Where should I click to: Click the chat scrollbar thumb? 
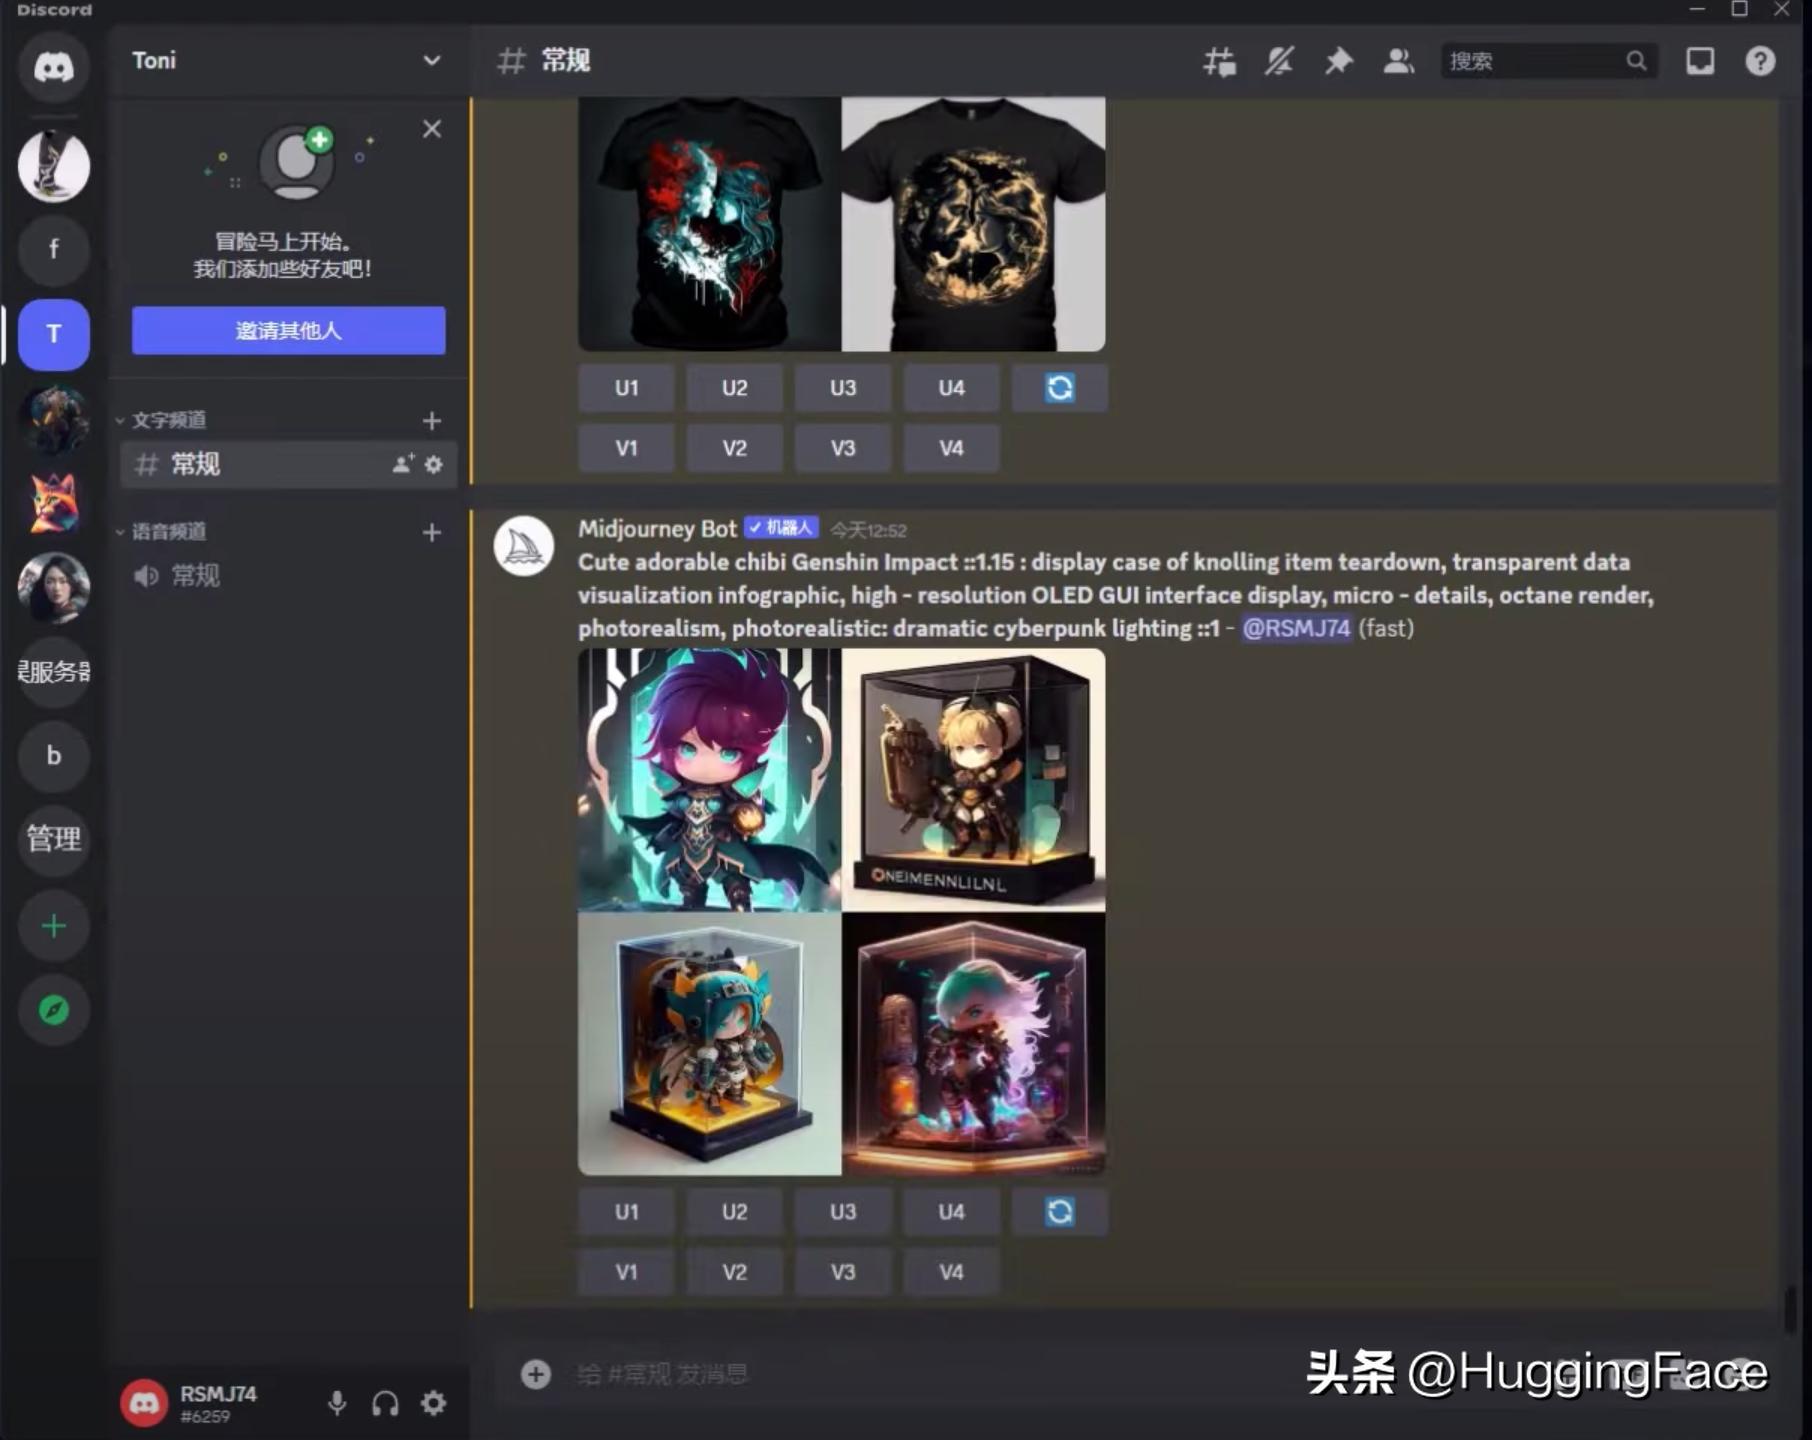tap(1791, 1310)
